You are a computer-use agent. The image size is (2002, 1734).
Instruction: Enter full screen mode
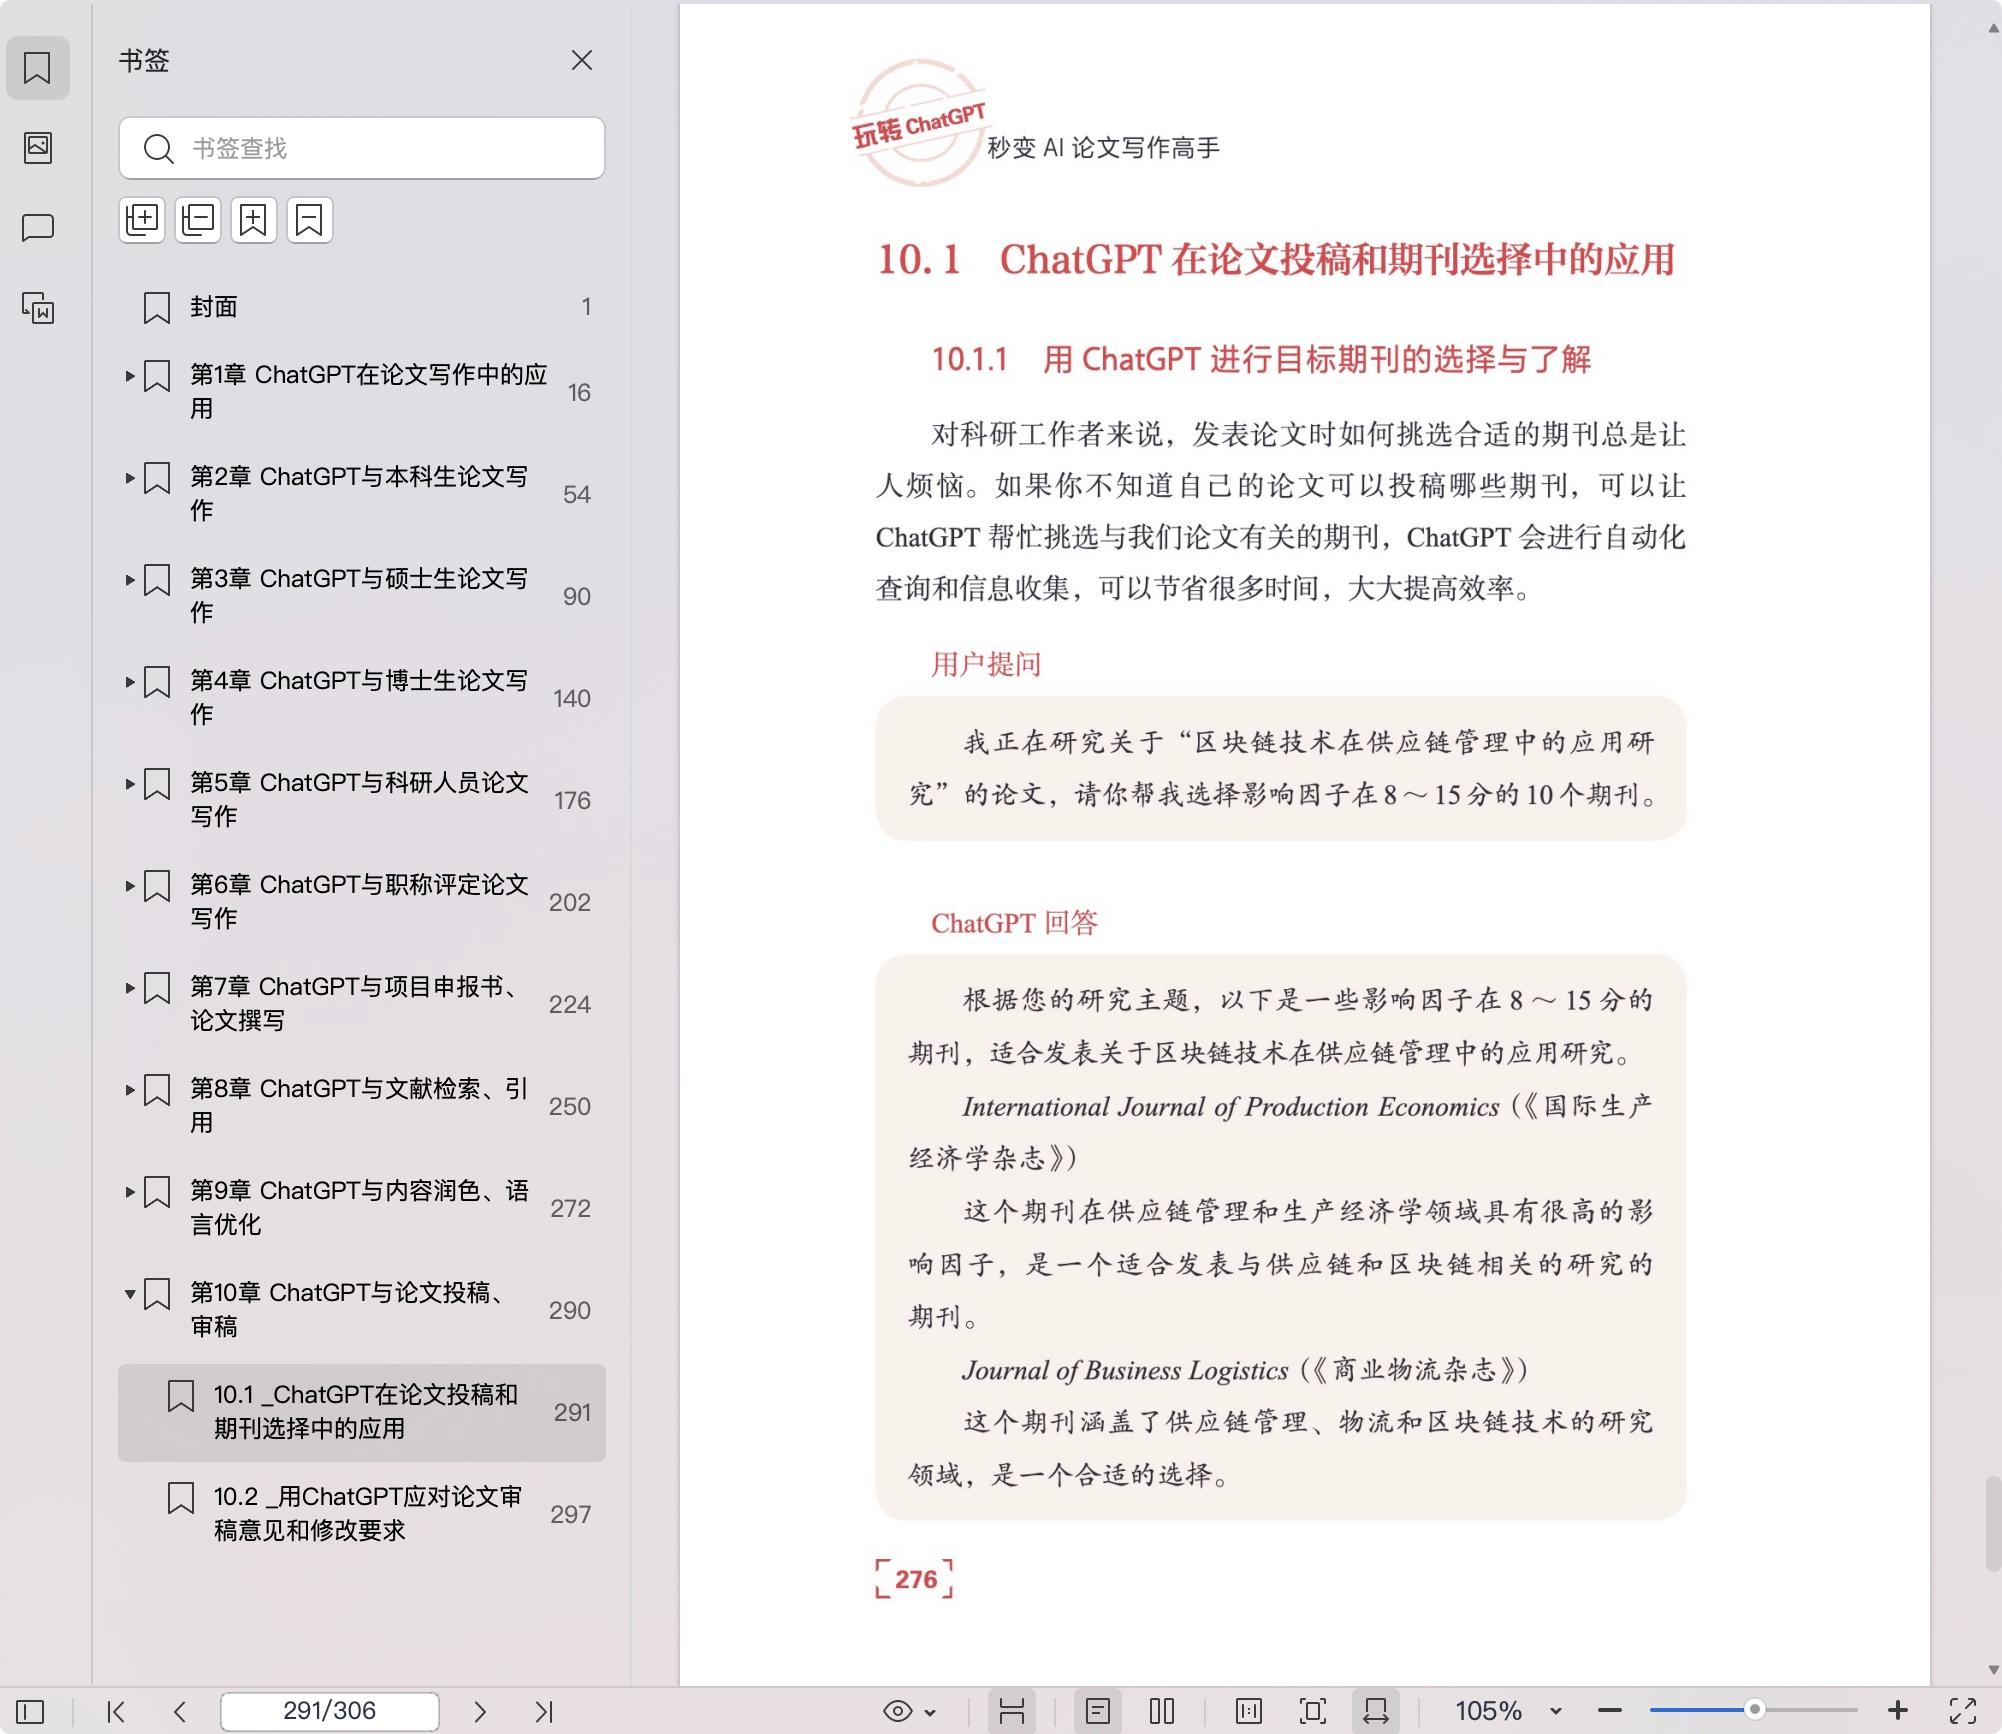pos(1963,1711)
